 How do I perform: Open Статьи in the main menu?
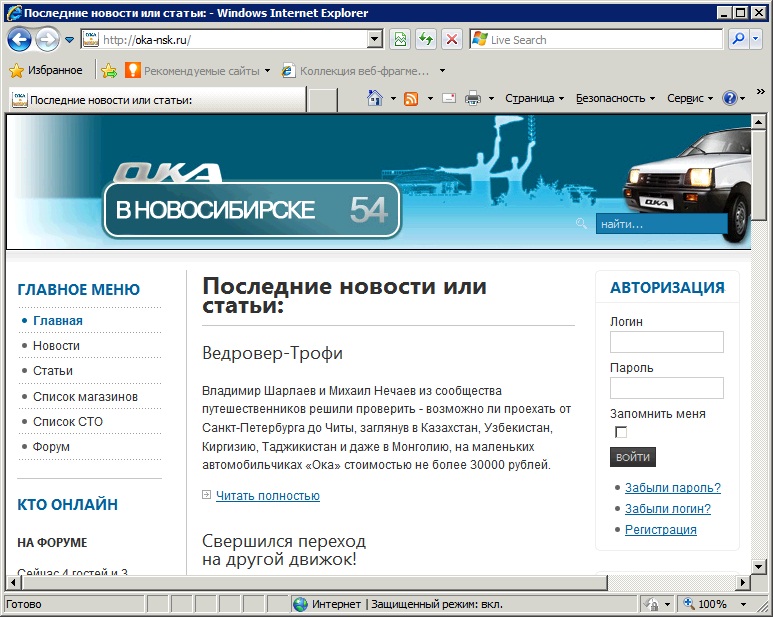[53, 371]
